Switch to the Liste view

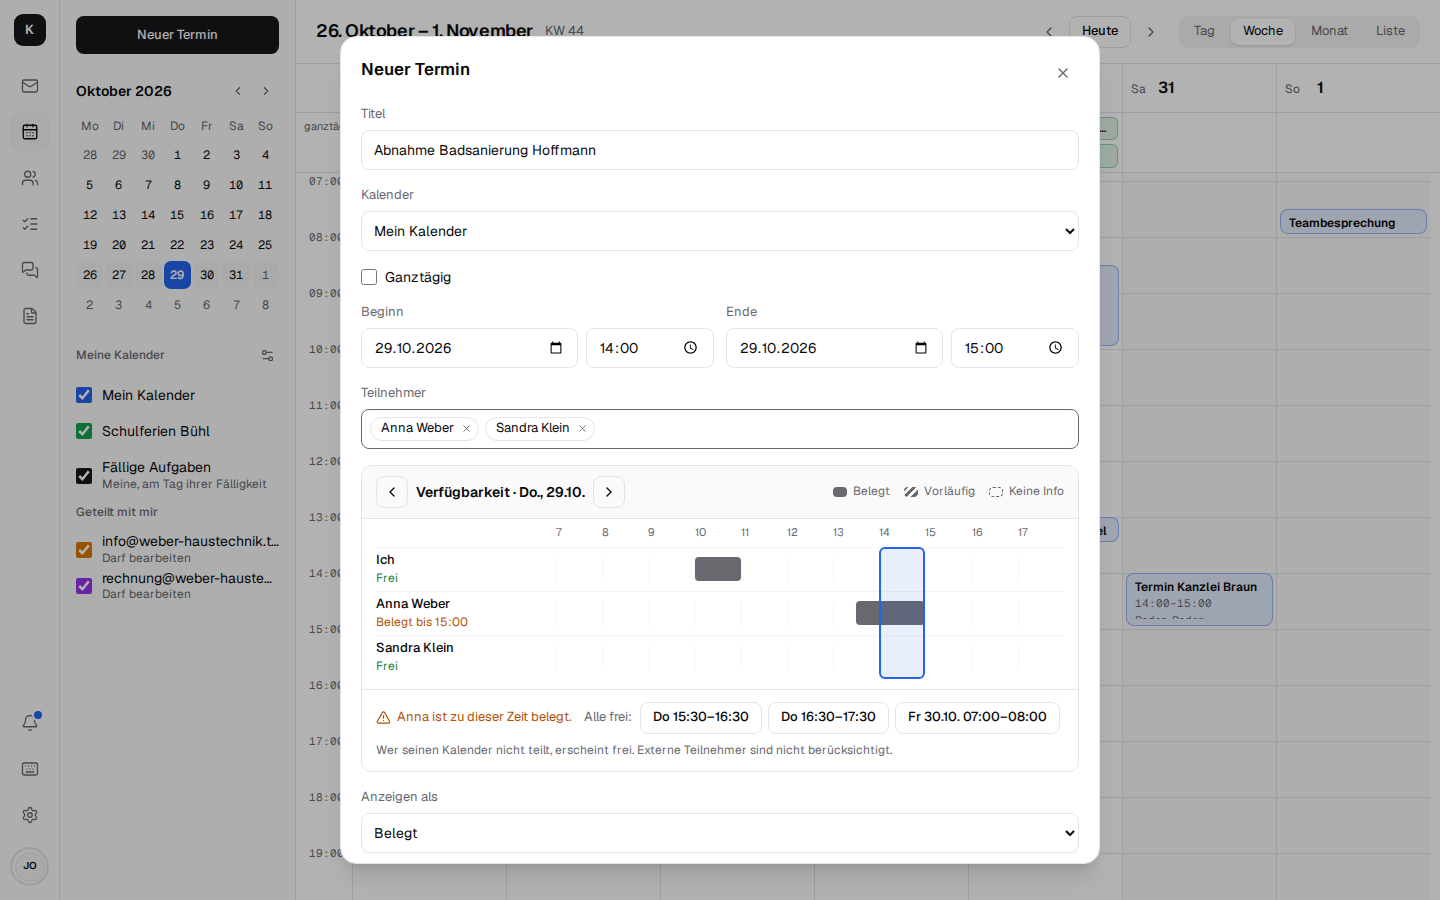[x=1390, y=31]
